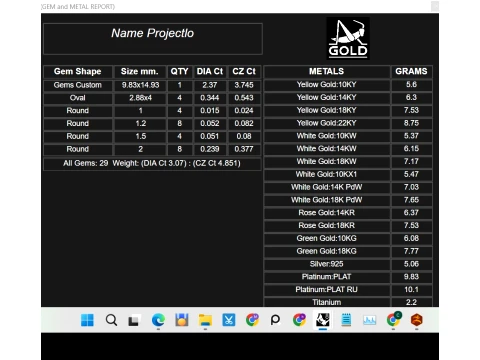Viewport: 480px width, 360px height.
Task: Click the DIA Ct column header
Action: [210, 72]
